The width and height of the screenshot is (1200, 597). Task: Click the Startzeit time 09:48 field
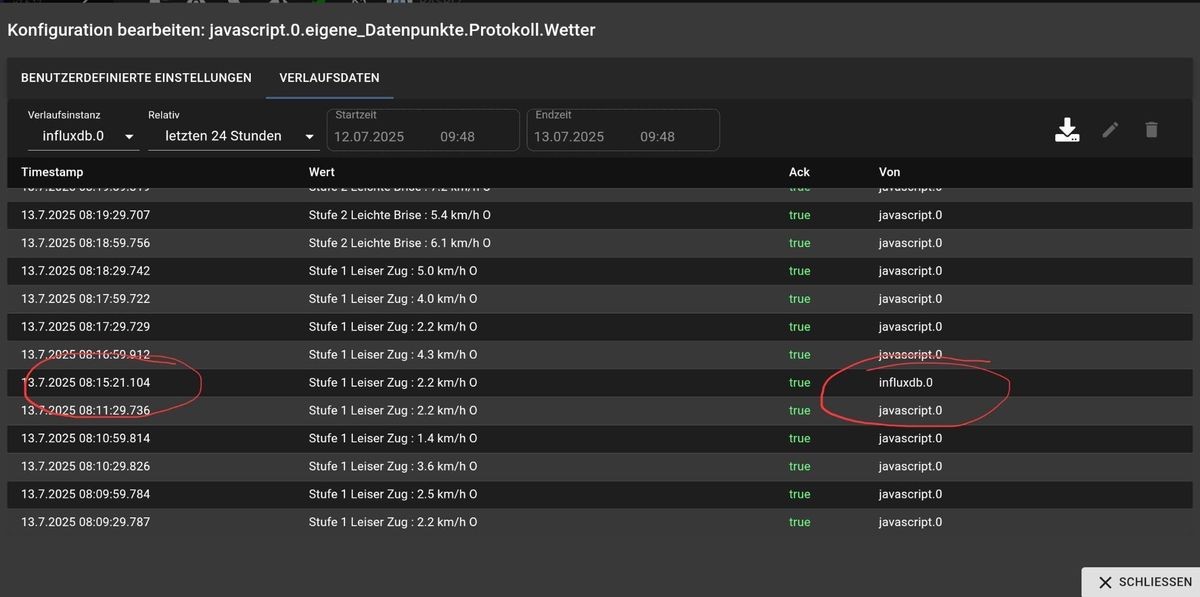(x=457, y=137)
